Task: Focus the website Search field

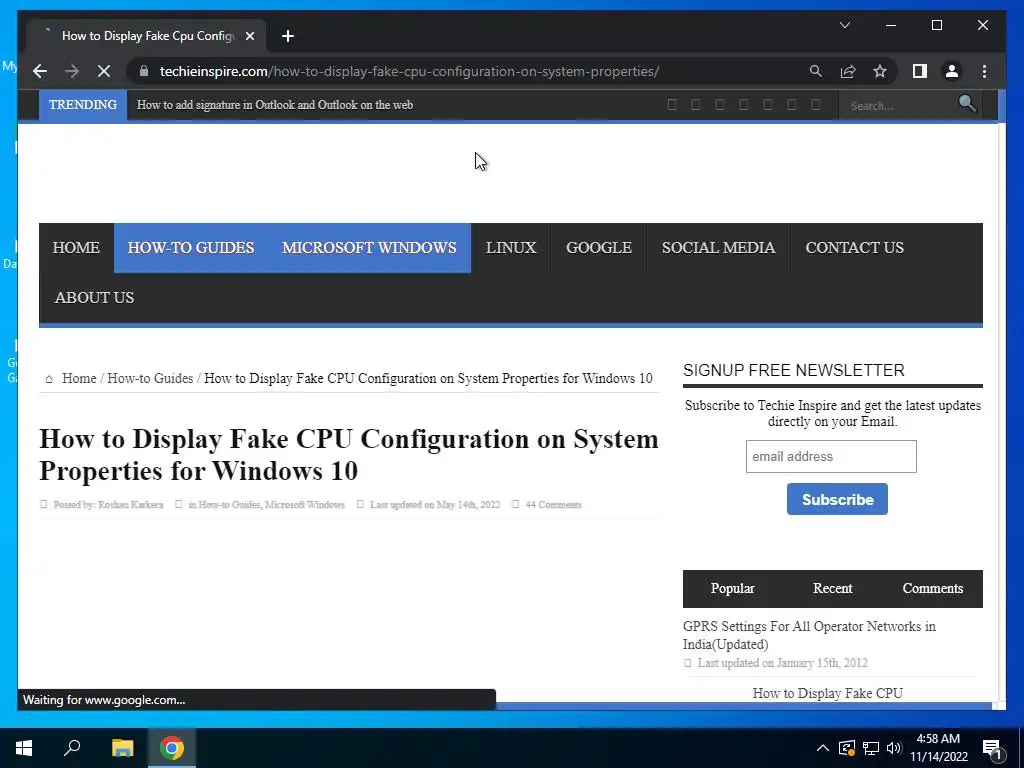Action: pos(900,106)
